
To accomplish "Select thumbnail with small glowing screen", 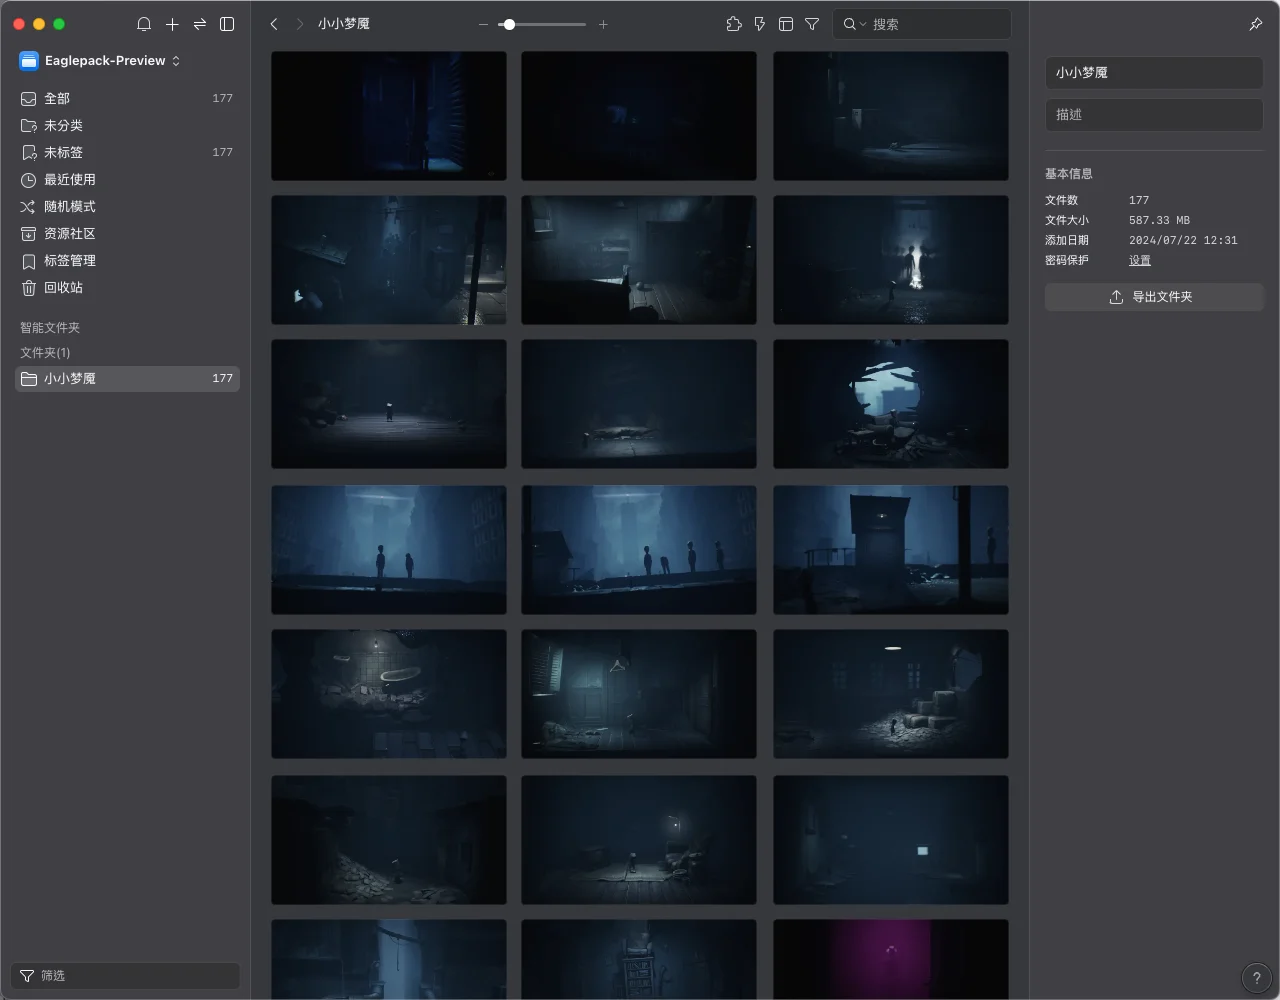I will (x=891, y=840).
